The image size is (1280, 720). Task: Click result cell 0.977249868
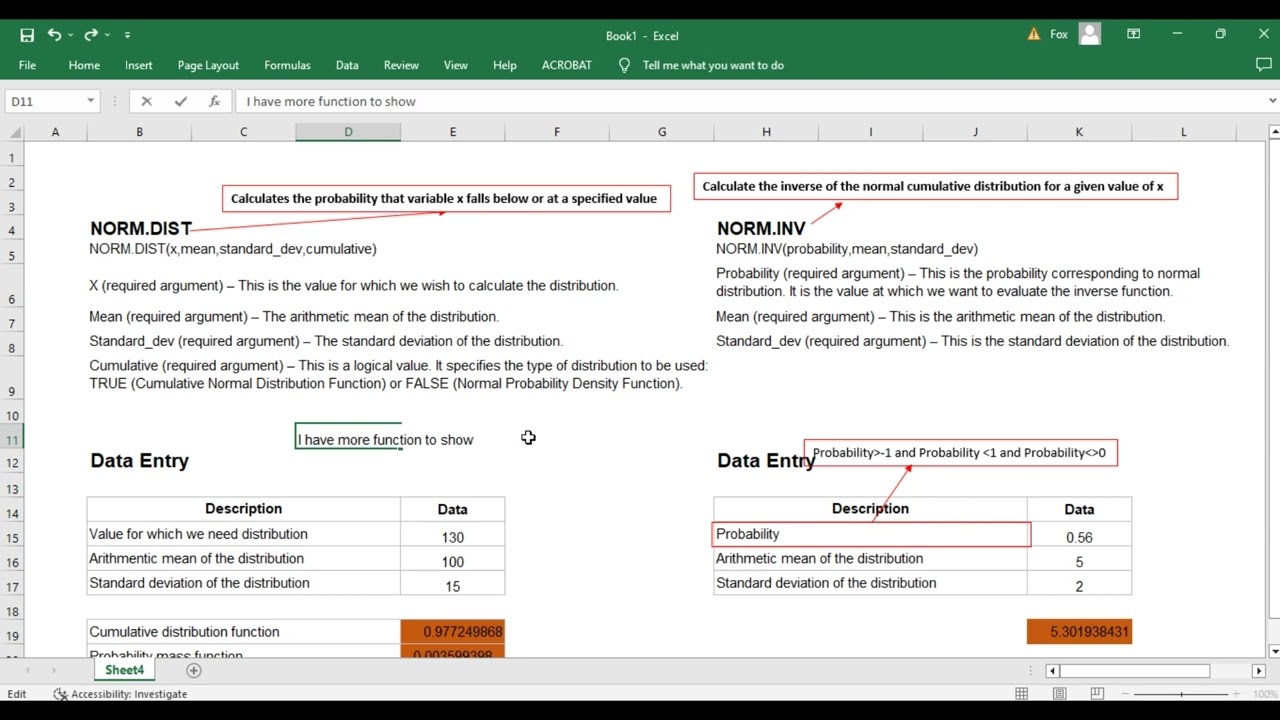coord(452,632)
